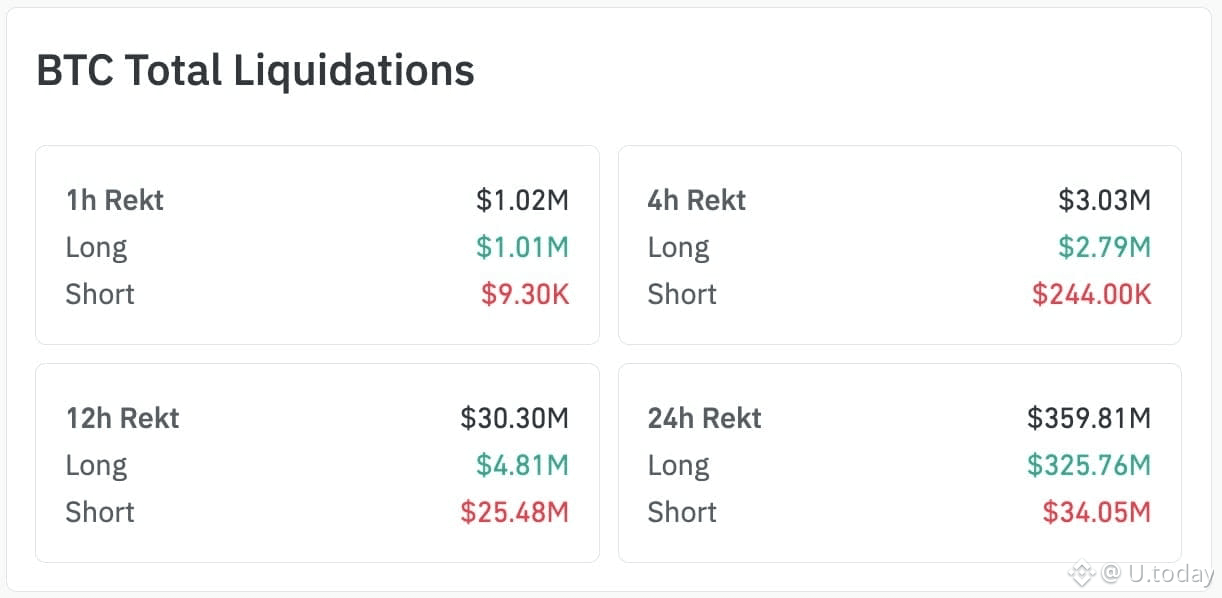Click the $25.48M short liquidation value

tap(514, 512)
